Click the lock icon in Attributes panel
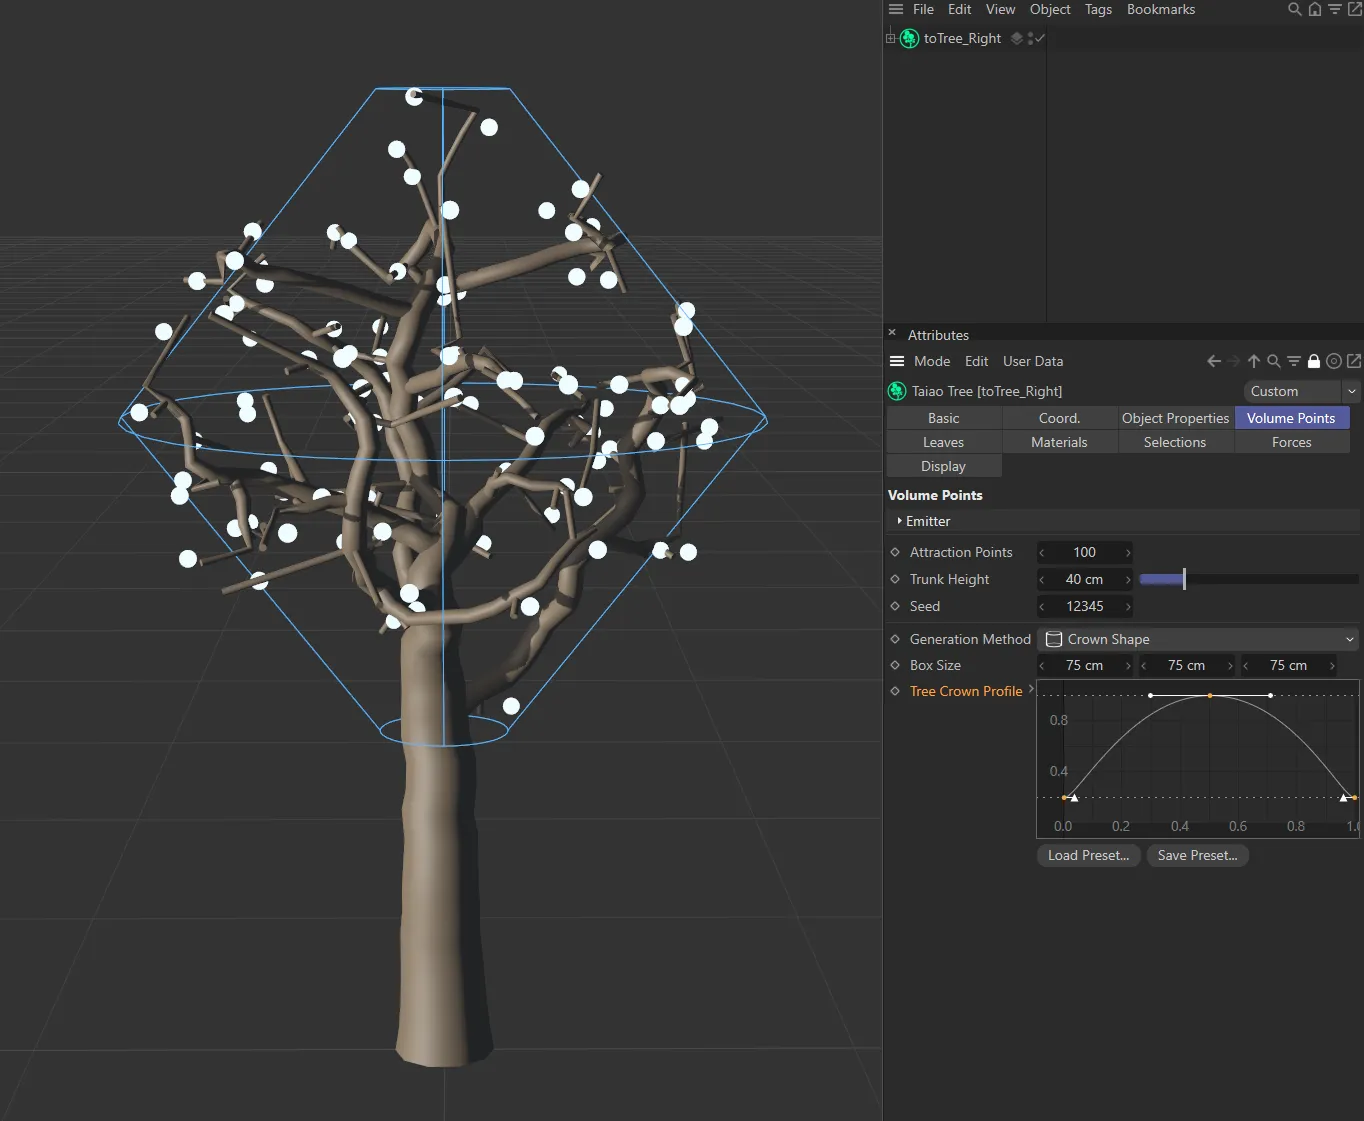 click(x=1314, y=361)
